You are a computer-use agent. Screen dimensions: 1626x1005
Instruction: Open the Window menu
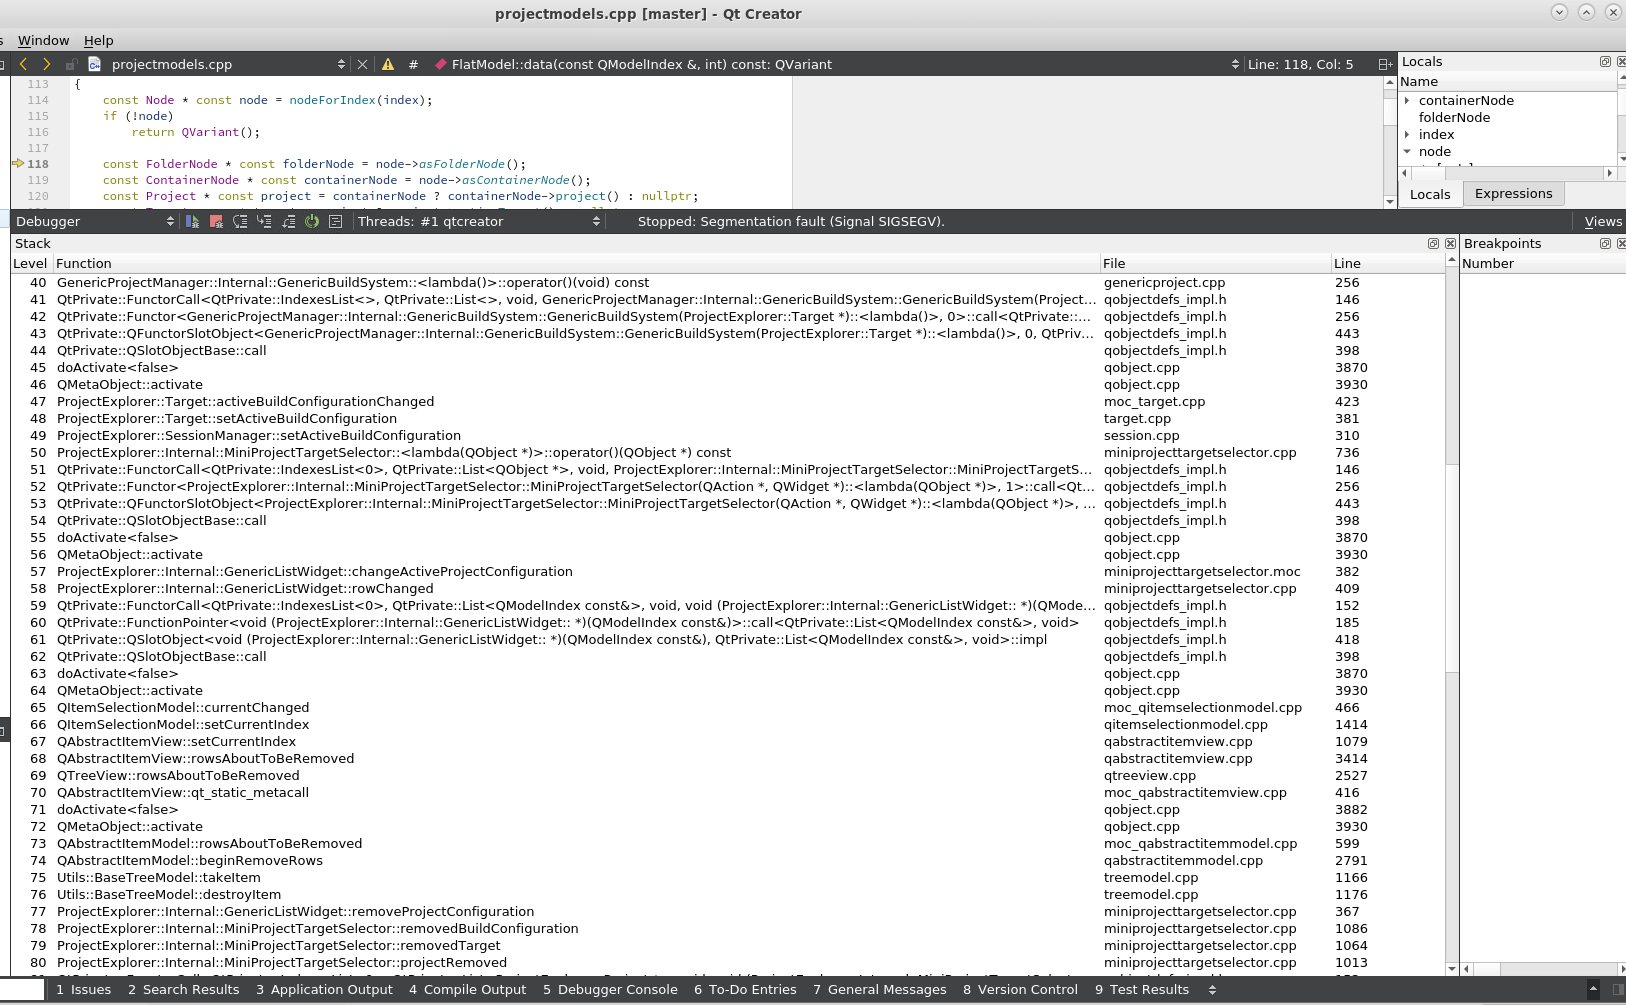tap(43, 40)
